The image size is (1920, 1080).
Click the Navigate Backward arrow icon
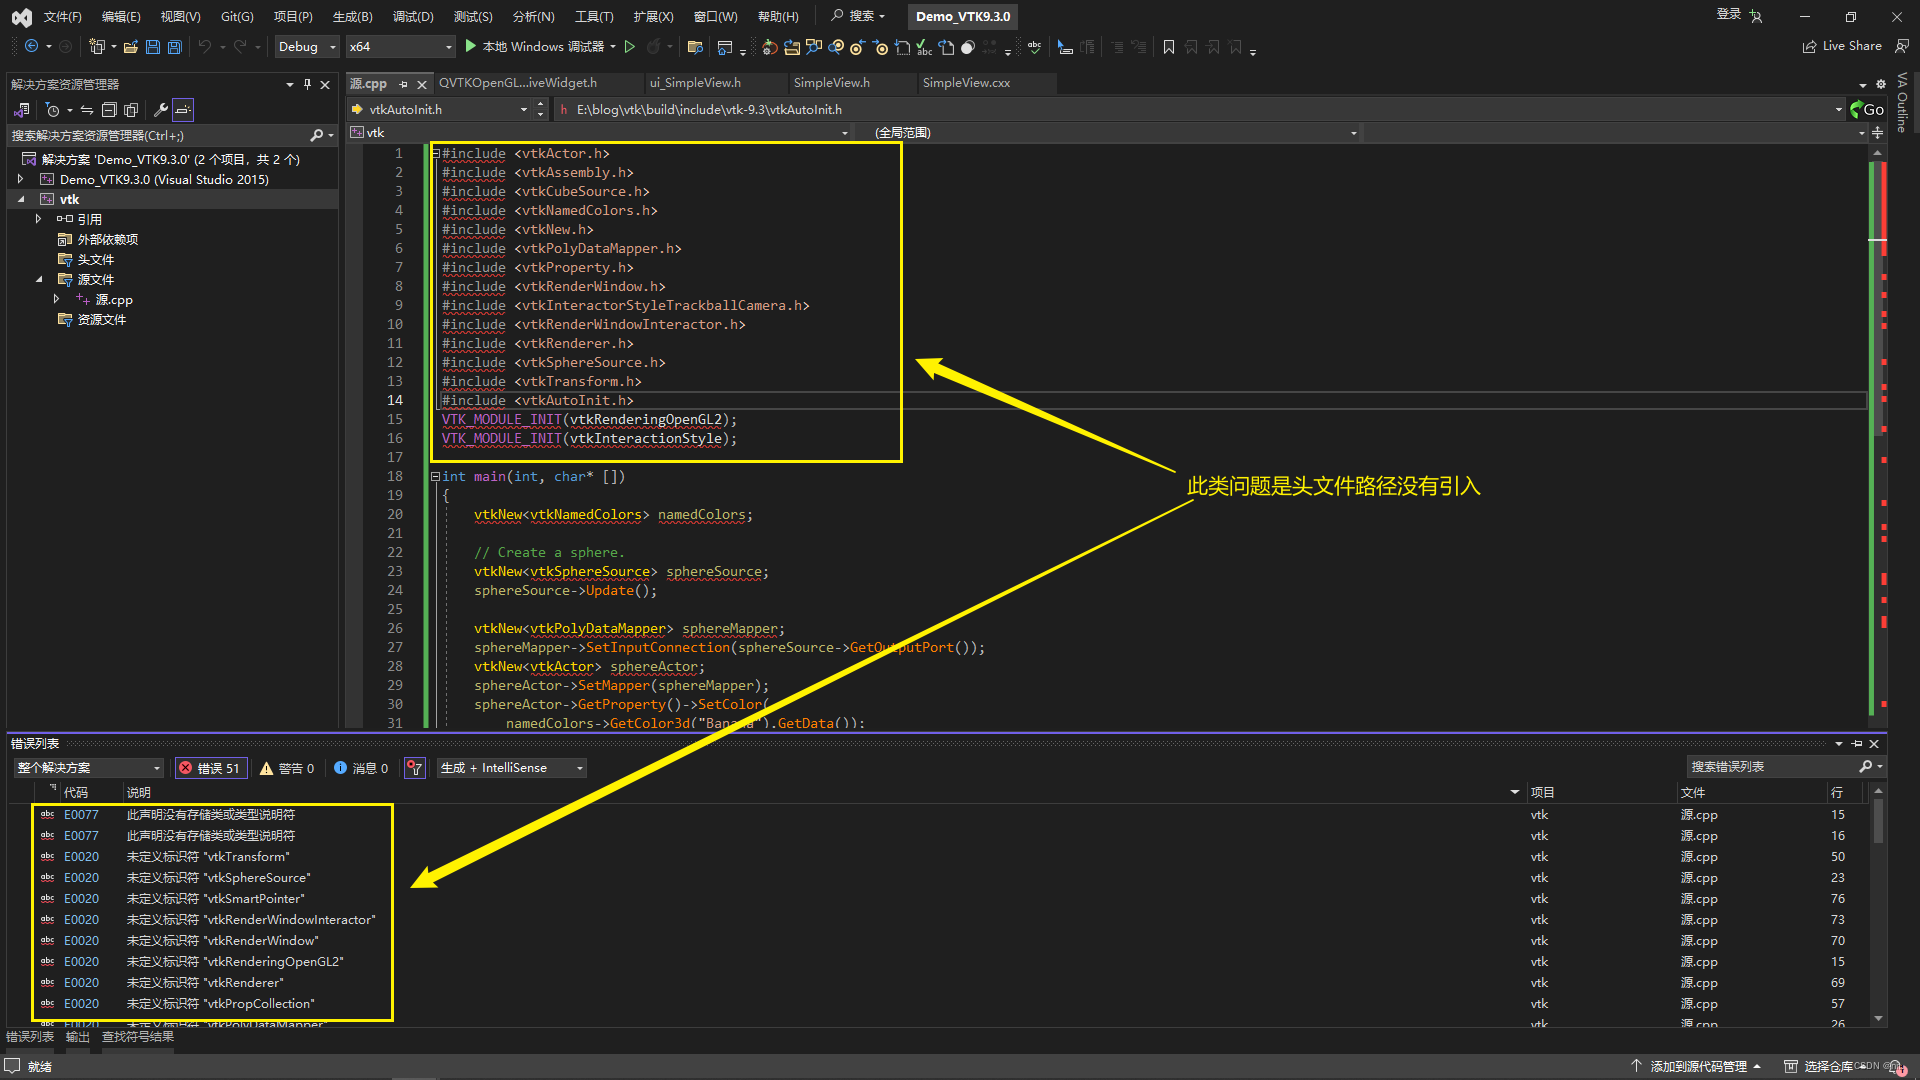(30, 47)
